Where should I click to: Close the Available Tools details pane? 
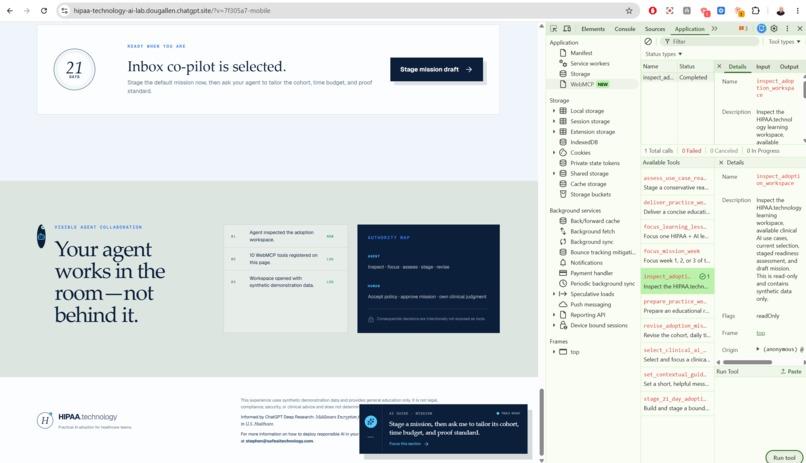point(721,162)
